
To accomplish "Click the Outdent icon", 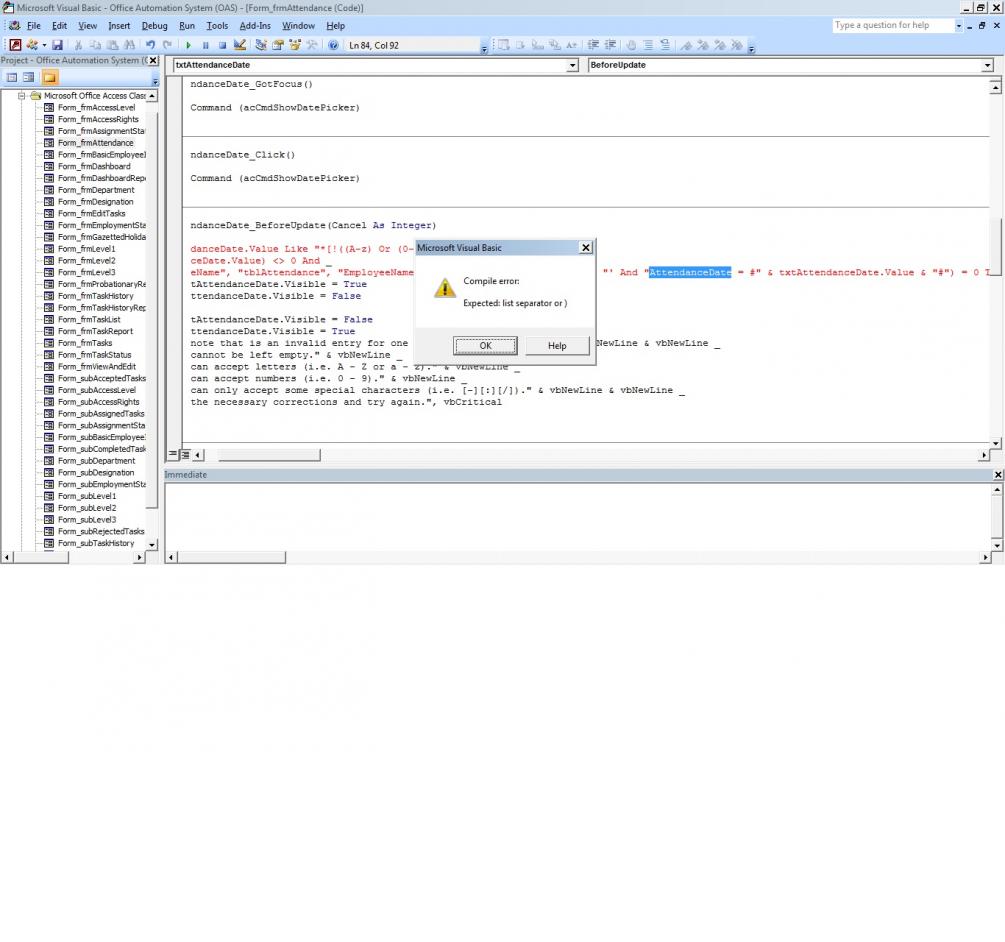I will pyautogui.click(x=611, y=45).
